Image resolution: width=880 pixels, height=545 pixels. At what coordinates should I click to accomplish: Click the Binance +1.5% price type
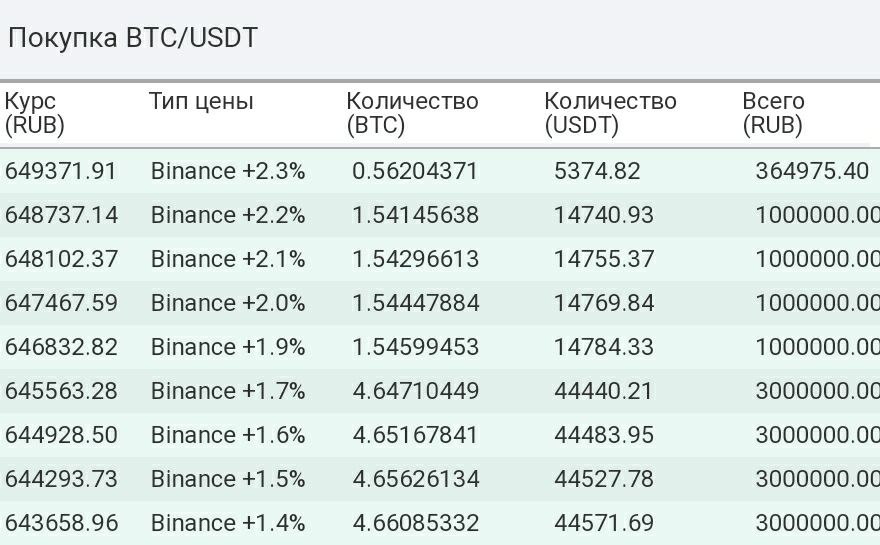tap(228, 479)
